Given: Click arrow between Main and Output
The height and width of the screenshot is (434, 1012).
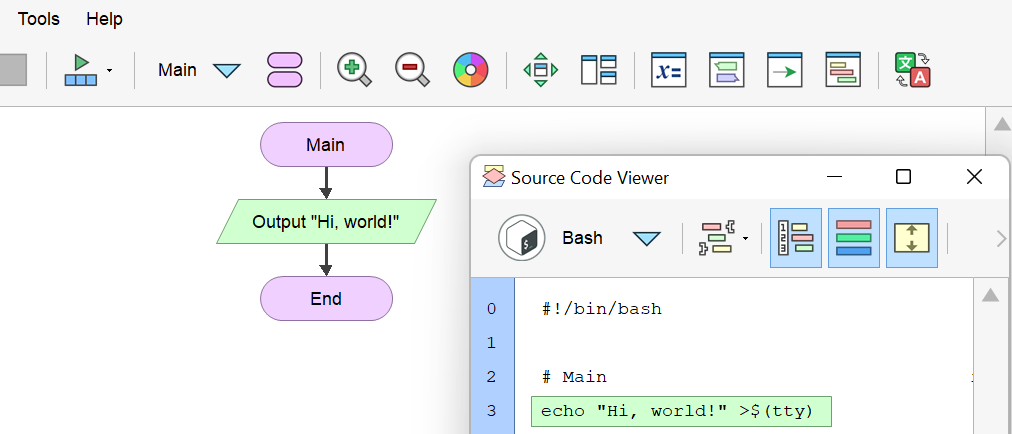Looking at the screenshot, I should click(x=326, y=183).
